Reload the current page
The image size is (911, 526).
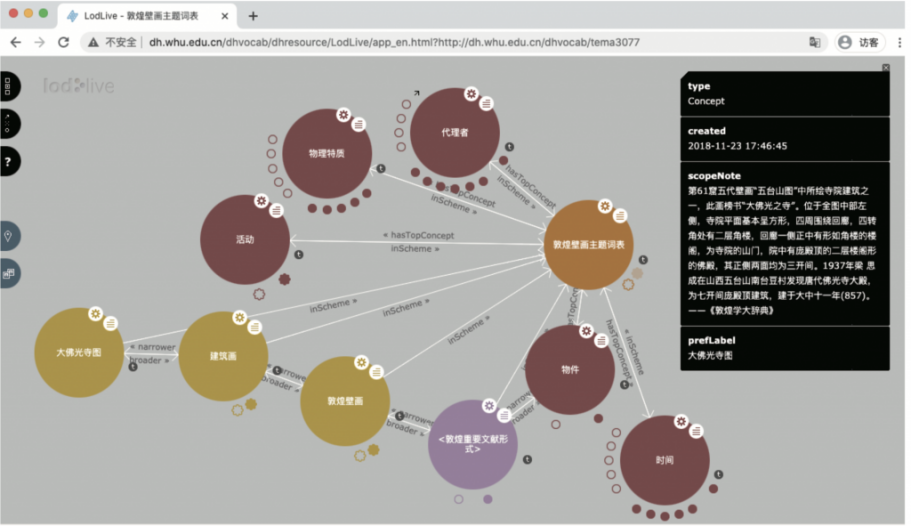(x=63, y=42)
